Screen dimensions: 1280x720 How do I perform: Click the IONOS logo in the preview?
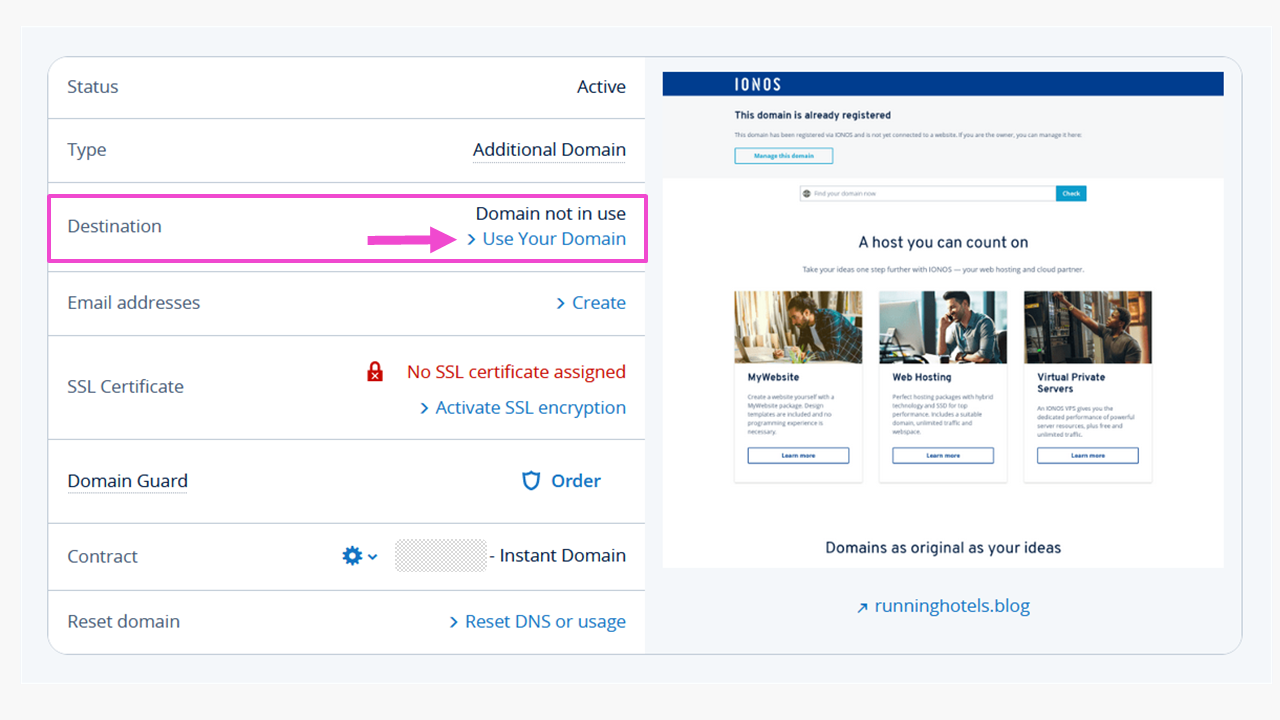(x=758, y=85)
